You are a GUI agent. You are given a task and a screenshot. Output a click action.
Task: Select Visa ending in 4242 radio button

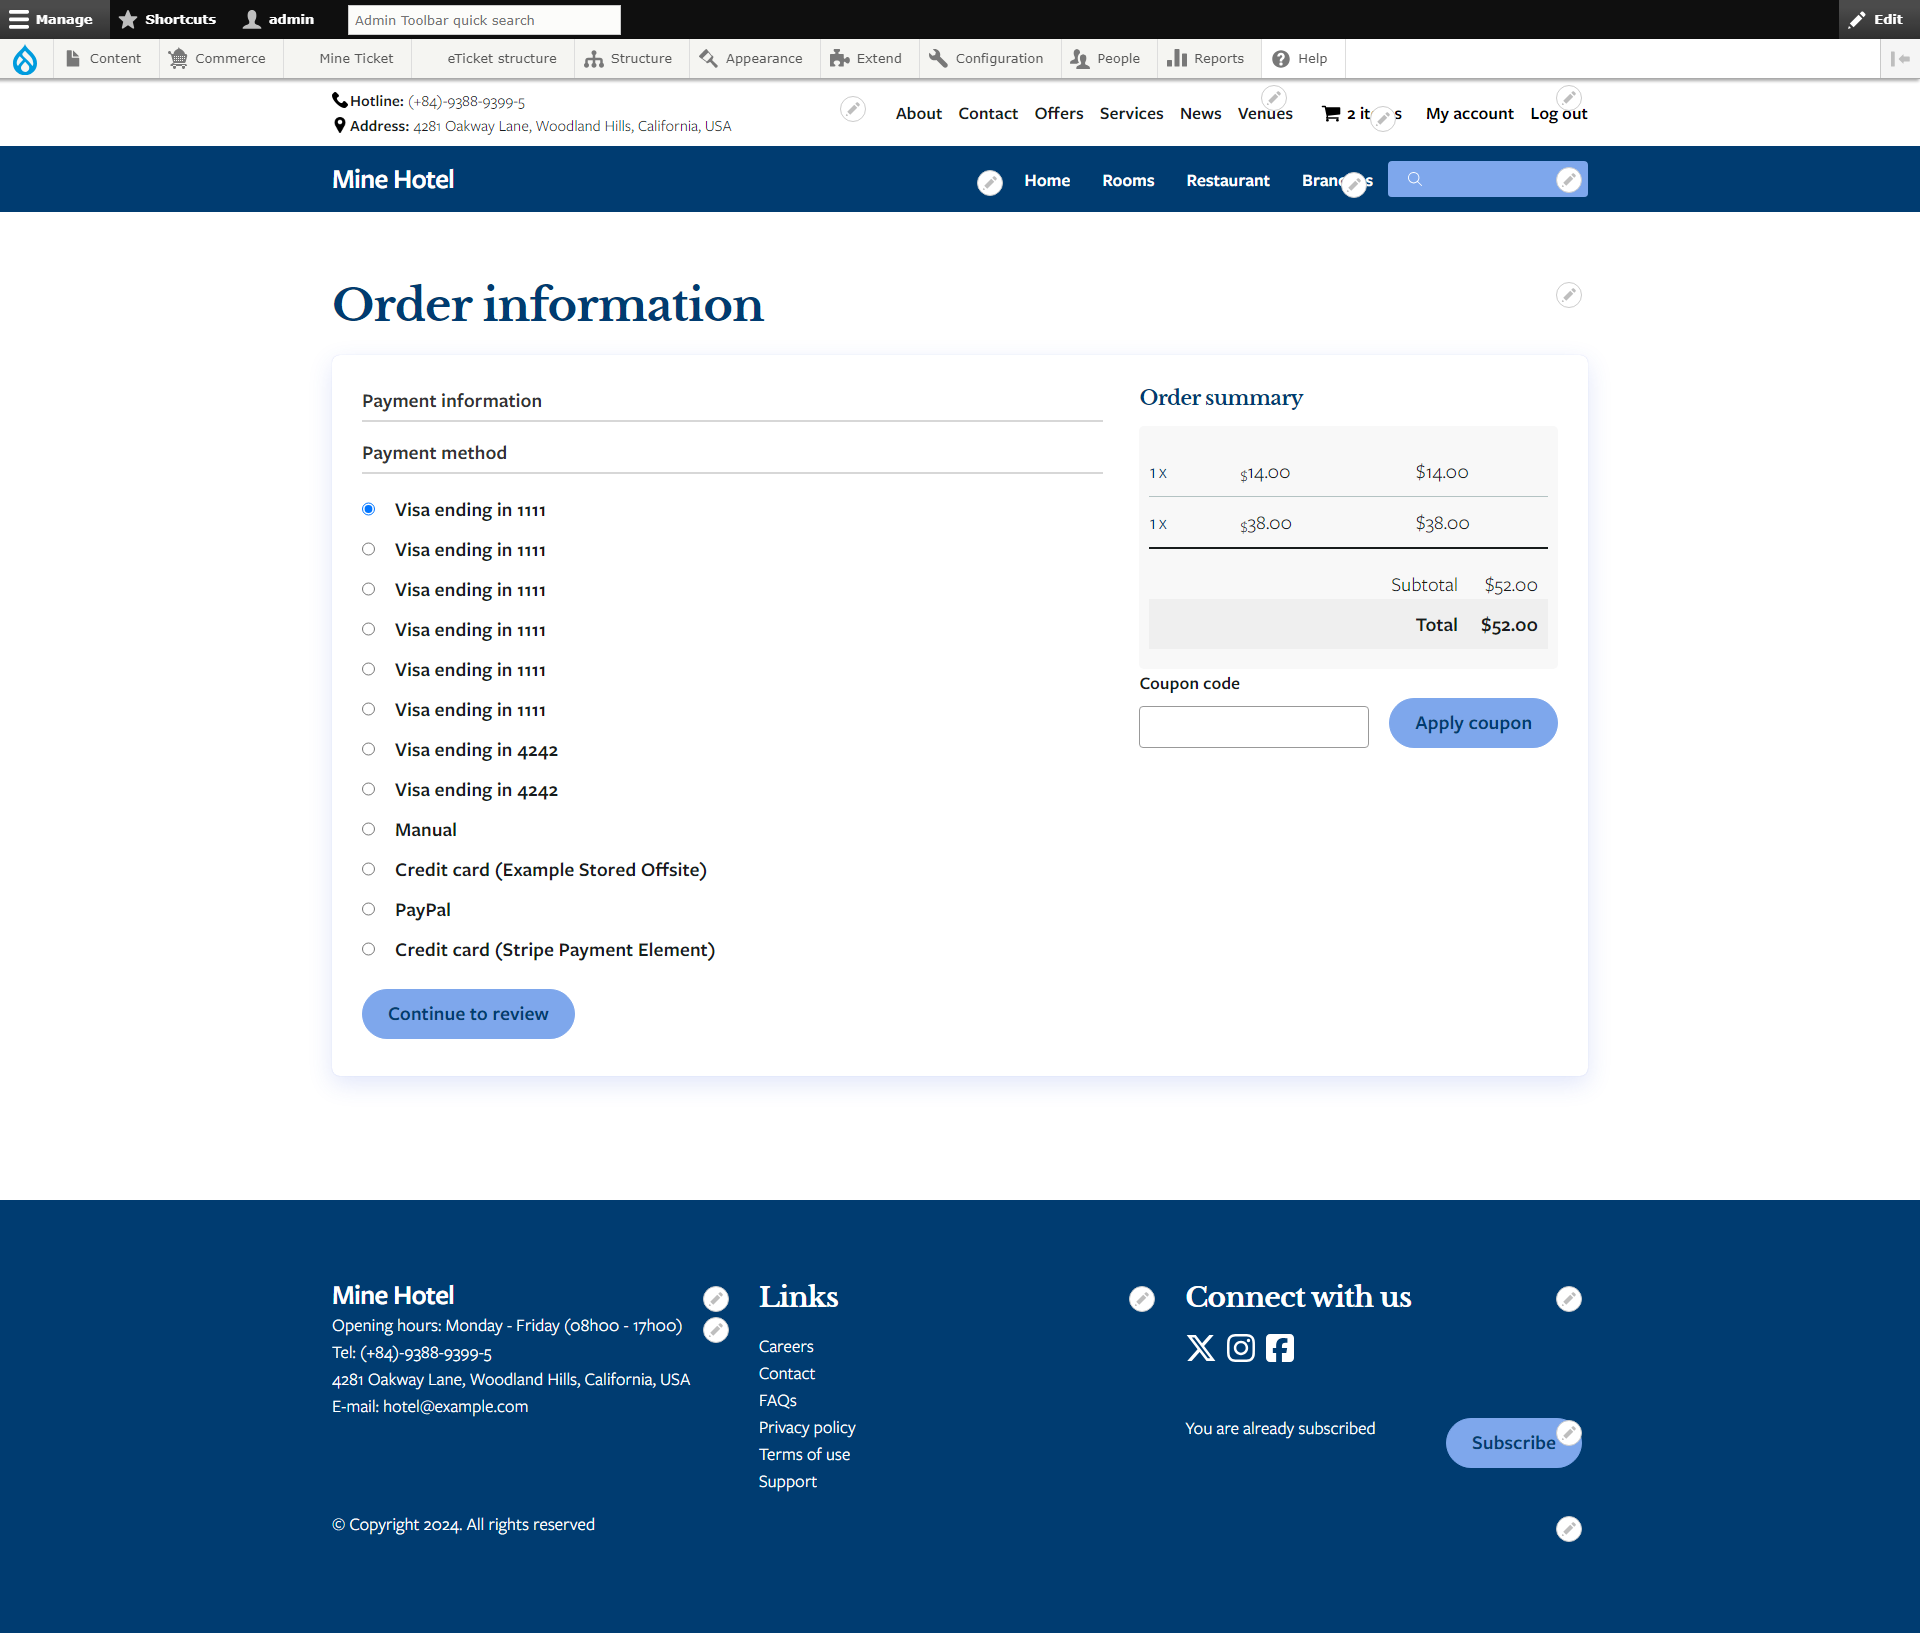369,749
